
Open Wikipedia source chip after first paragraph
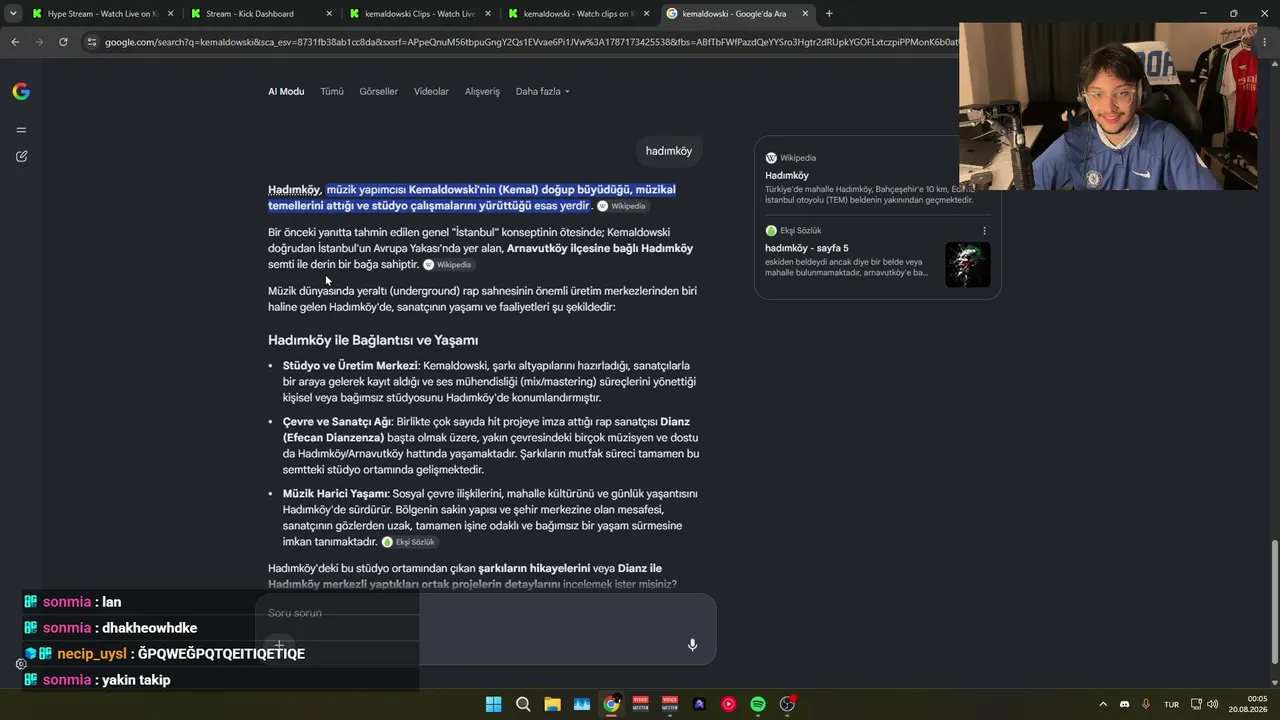tap(622, 206)
